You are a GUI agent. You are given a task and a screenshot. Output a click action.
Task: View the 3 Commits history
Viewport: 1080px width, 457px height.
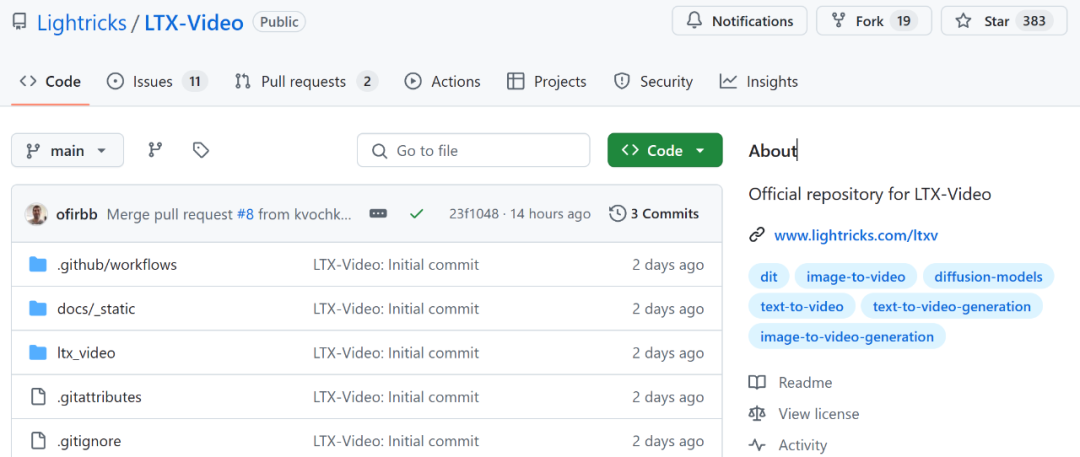[654, 214]
